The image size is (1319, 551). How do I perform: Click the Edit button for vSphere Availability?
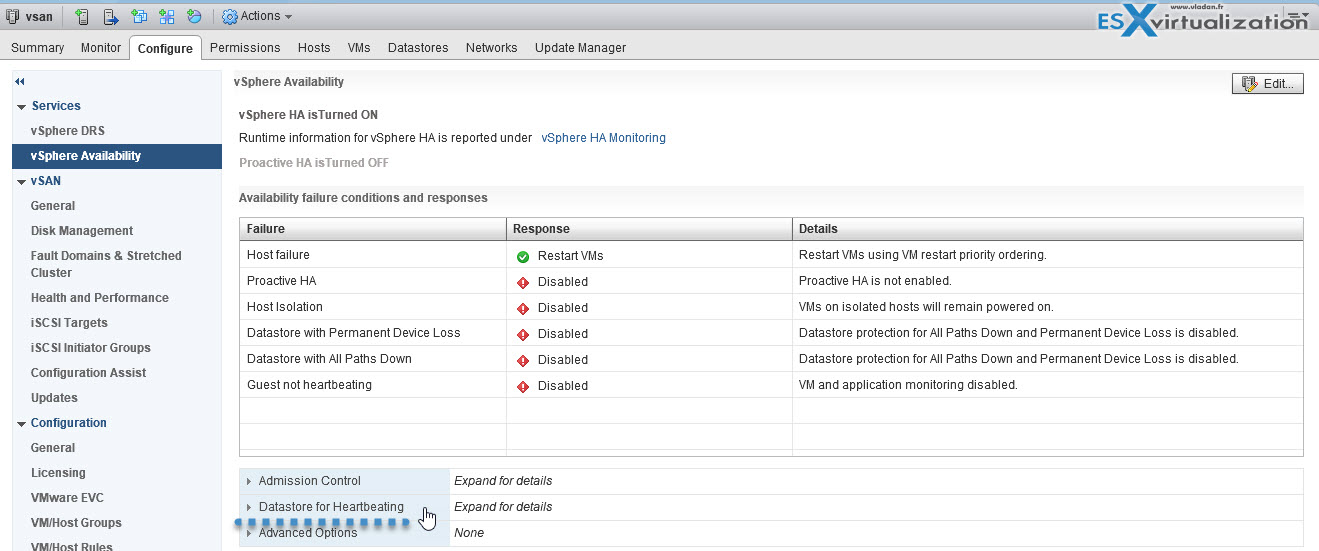coord(1268,84)
